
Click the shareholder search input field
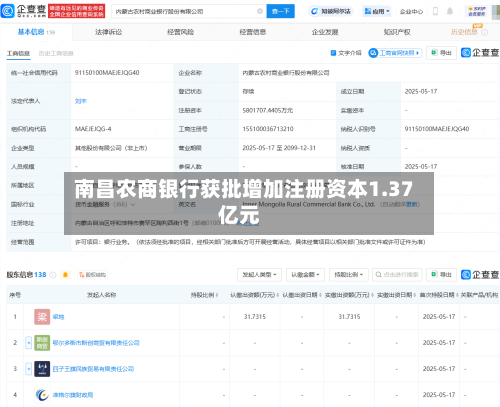tap(397, 275)
